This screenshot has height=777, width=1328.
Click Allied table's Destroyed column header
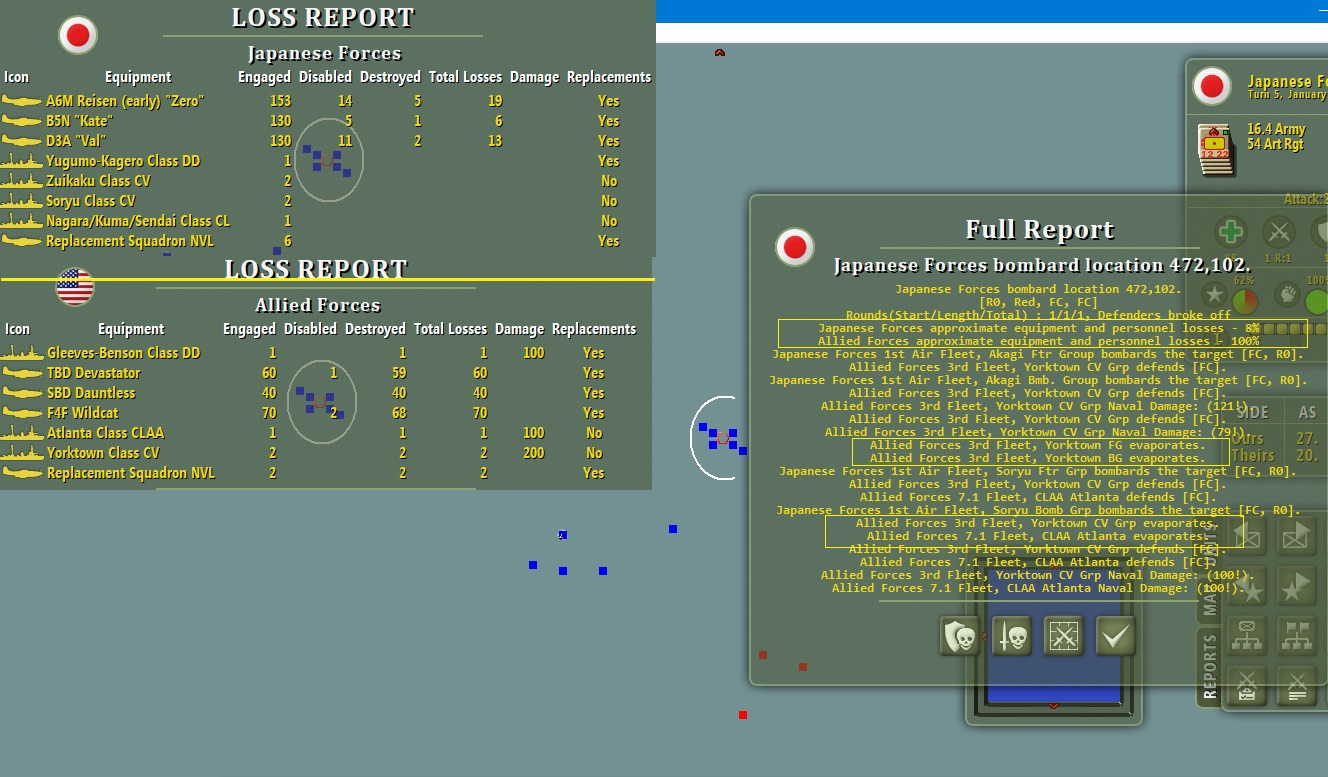click(375, 329)
